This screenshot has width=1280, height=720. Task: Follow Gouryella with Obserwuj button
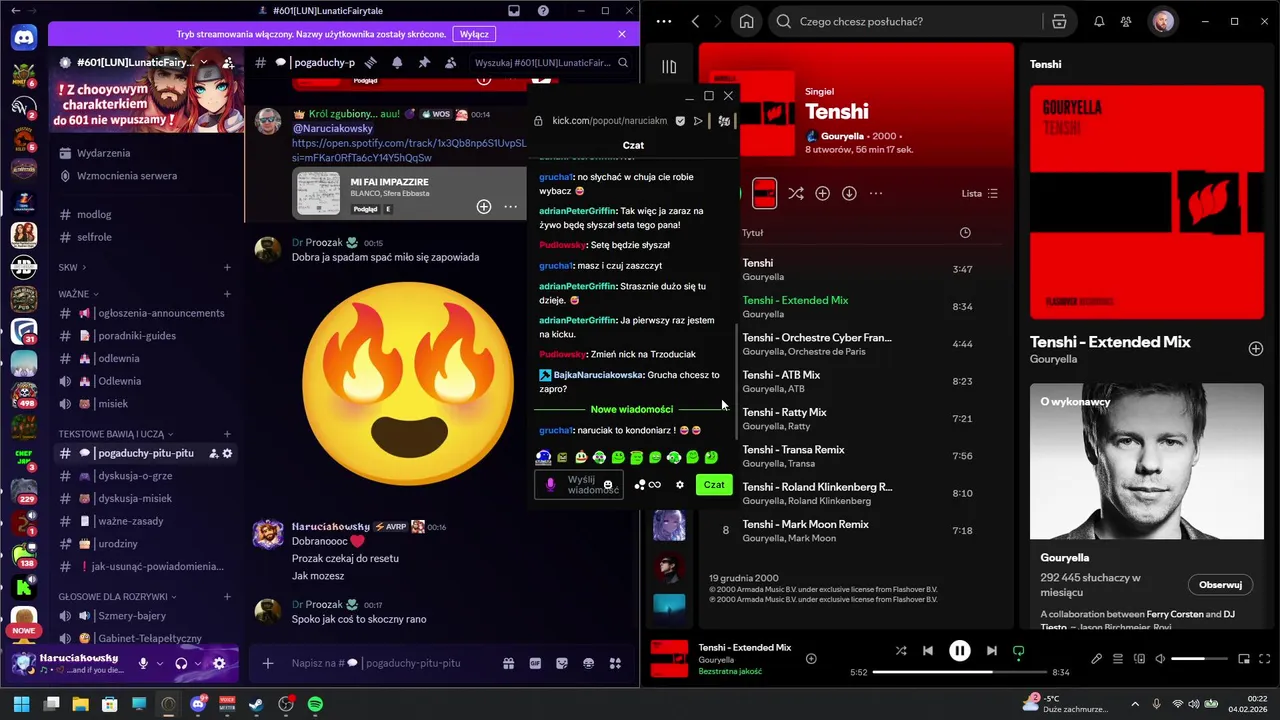pos(1220,584)
